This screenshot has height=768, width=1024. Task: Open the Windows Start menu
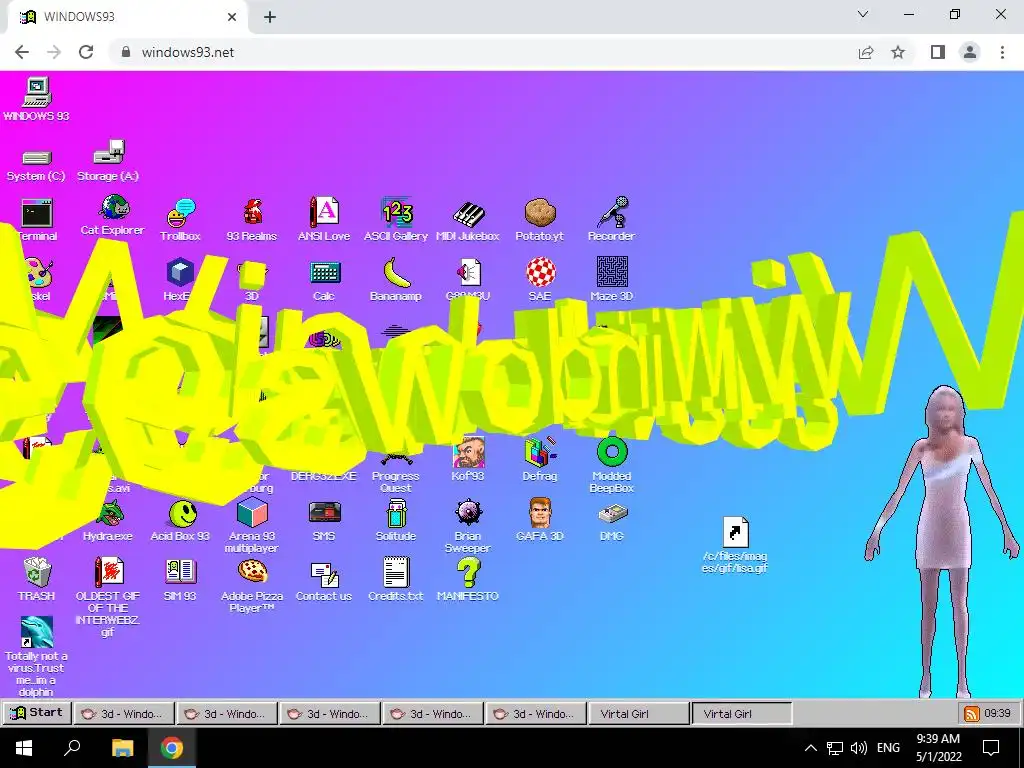pos(24,748)
